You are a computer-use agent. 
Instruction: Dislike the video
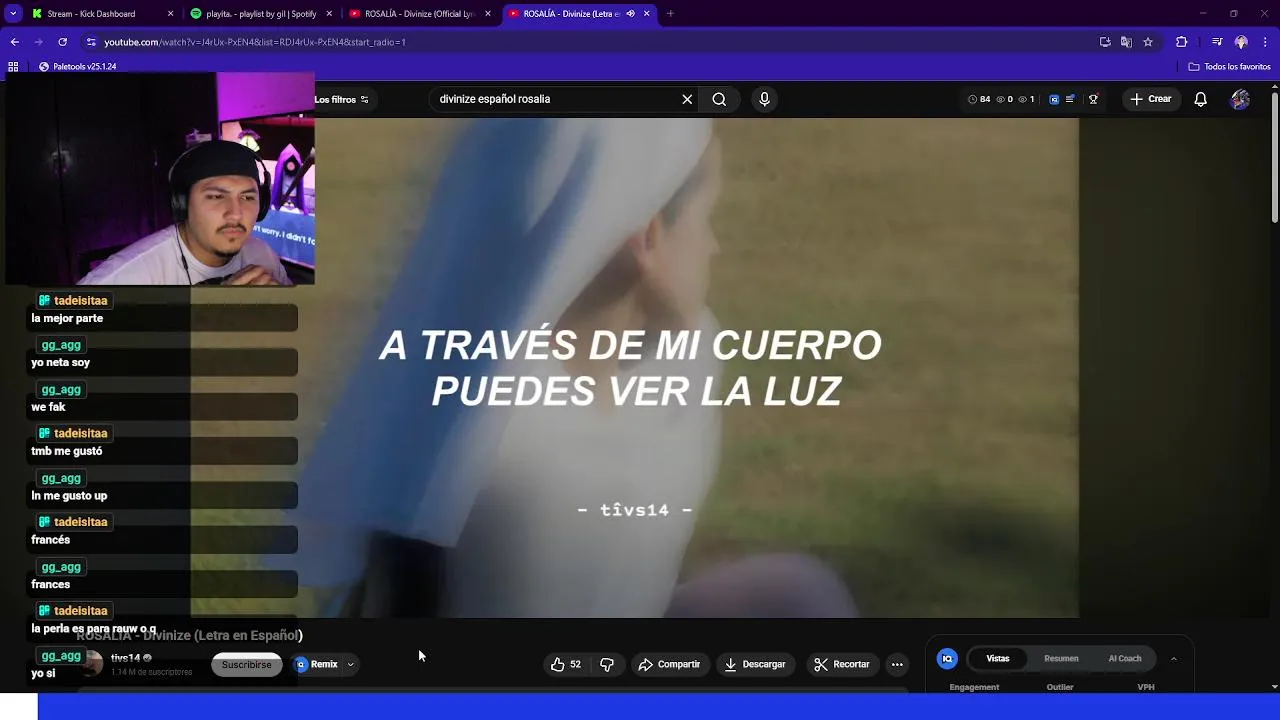point(606,664)
